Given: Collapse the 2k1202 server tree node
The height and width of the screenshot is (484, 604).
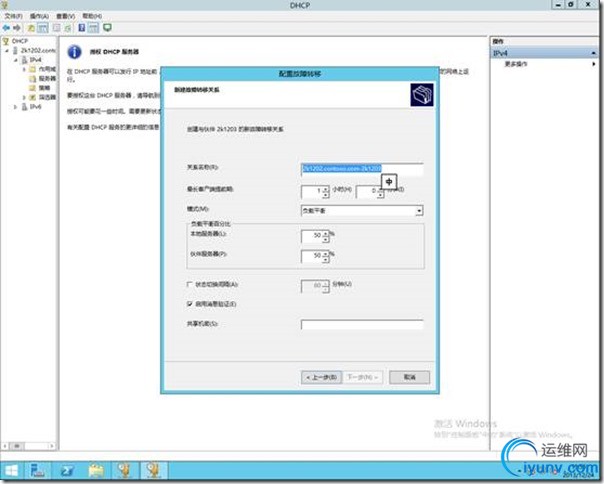Looking at the screenshot, I should coord(7,50).
